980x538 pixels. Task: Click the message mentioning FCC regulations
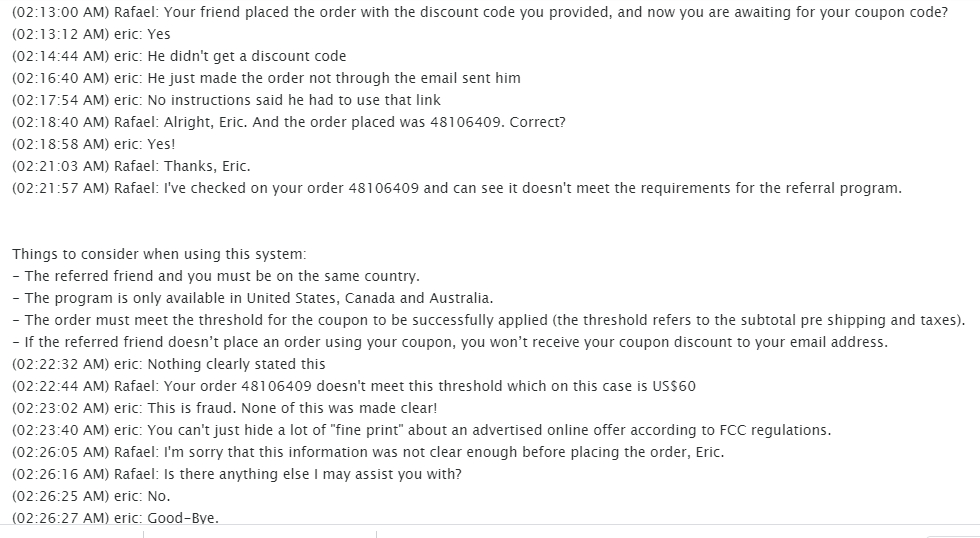pyautogui.click(x=421, y=430)
